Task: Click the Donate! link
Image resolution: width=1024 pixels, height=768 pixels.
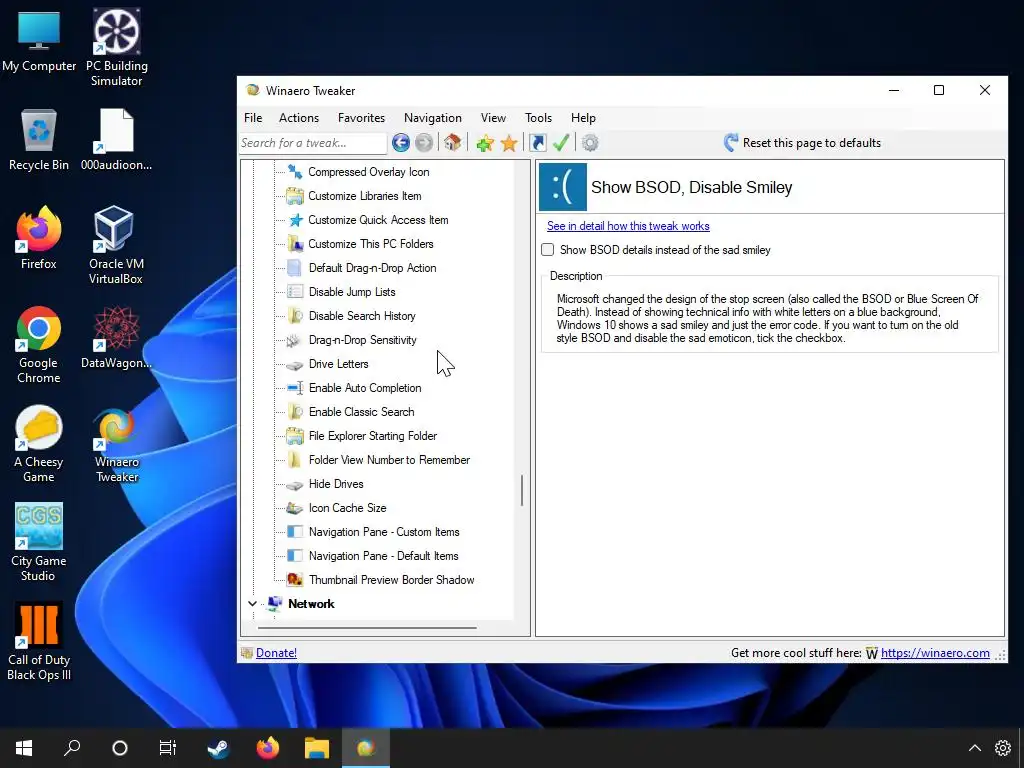Action: click(x=276, y=652)
